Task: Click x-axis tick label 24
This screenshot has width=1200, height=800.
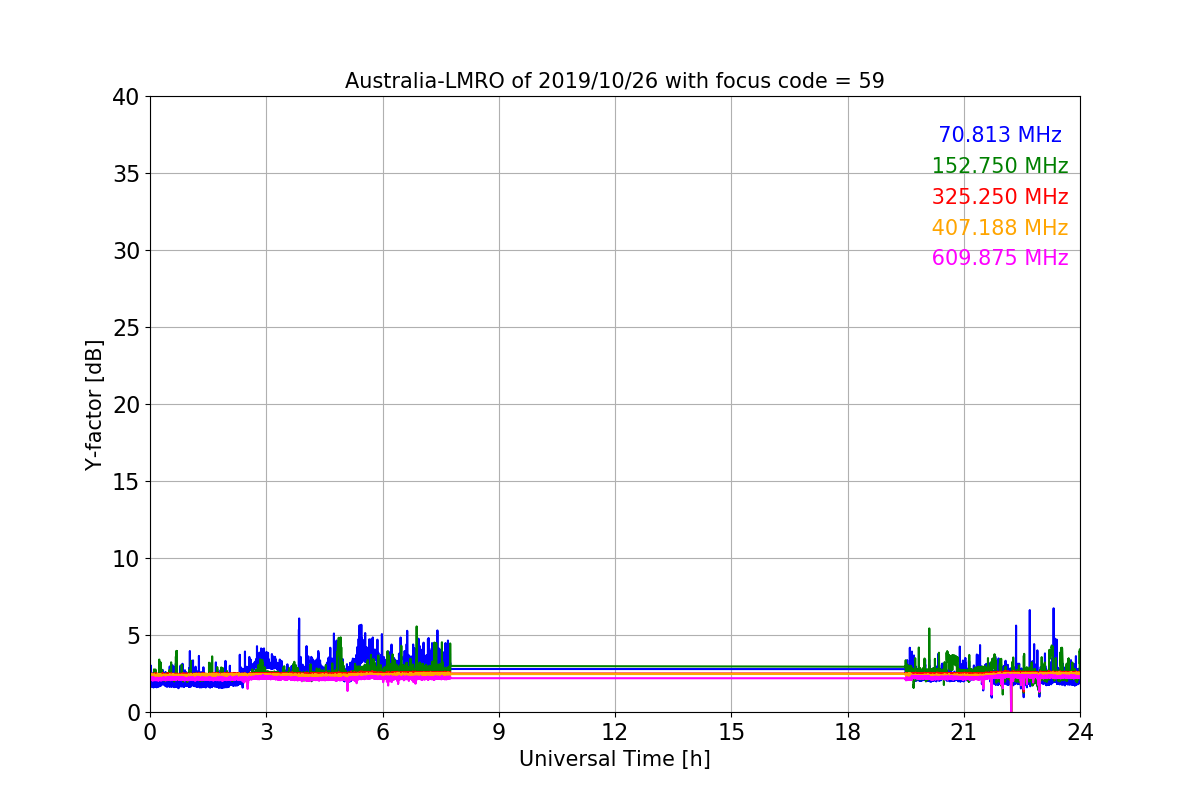Action: pos(1080,732)
